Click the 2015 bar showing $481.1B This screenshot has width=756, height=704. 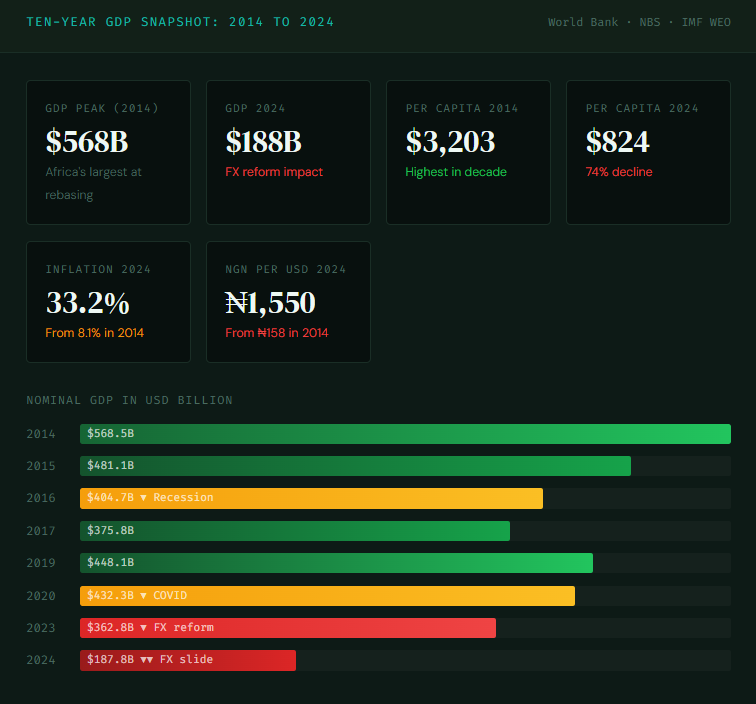[x=355, y=466]
